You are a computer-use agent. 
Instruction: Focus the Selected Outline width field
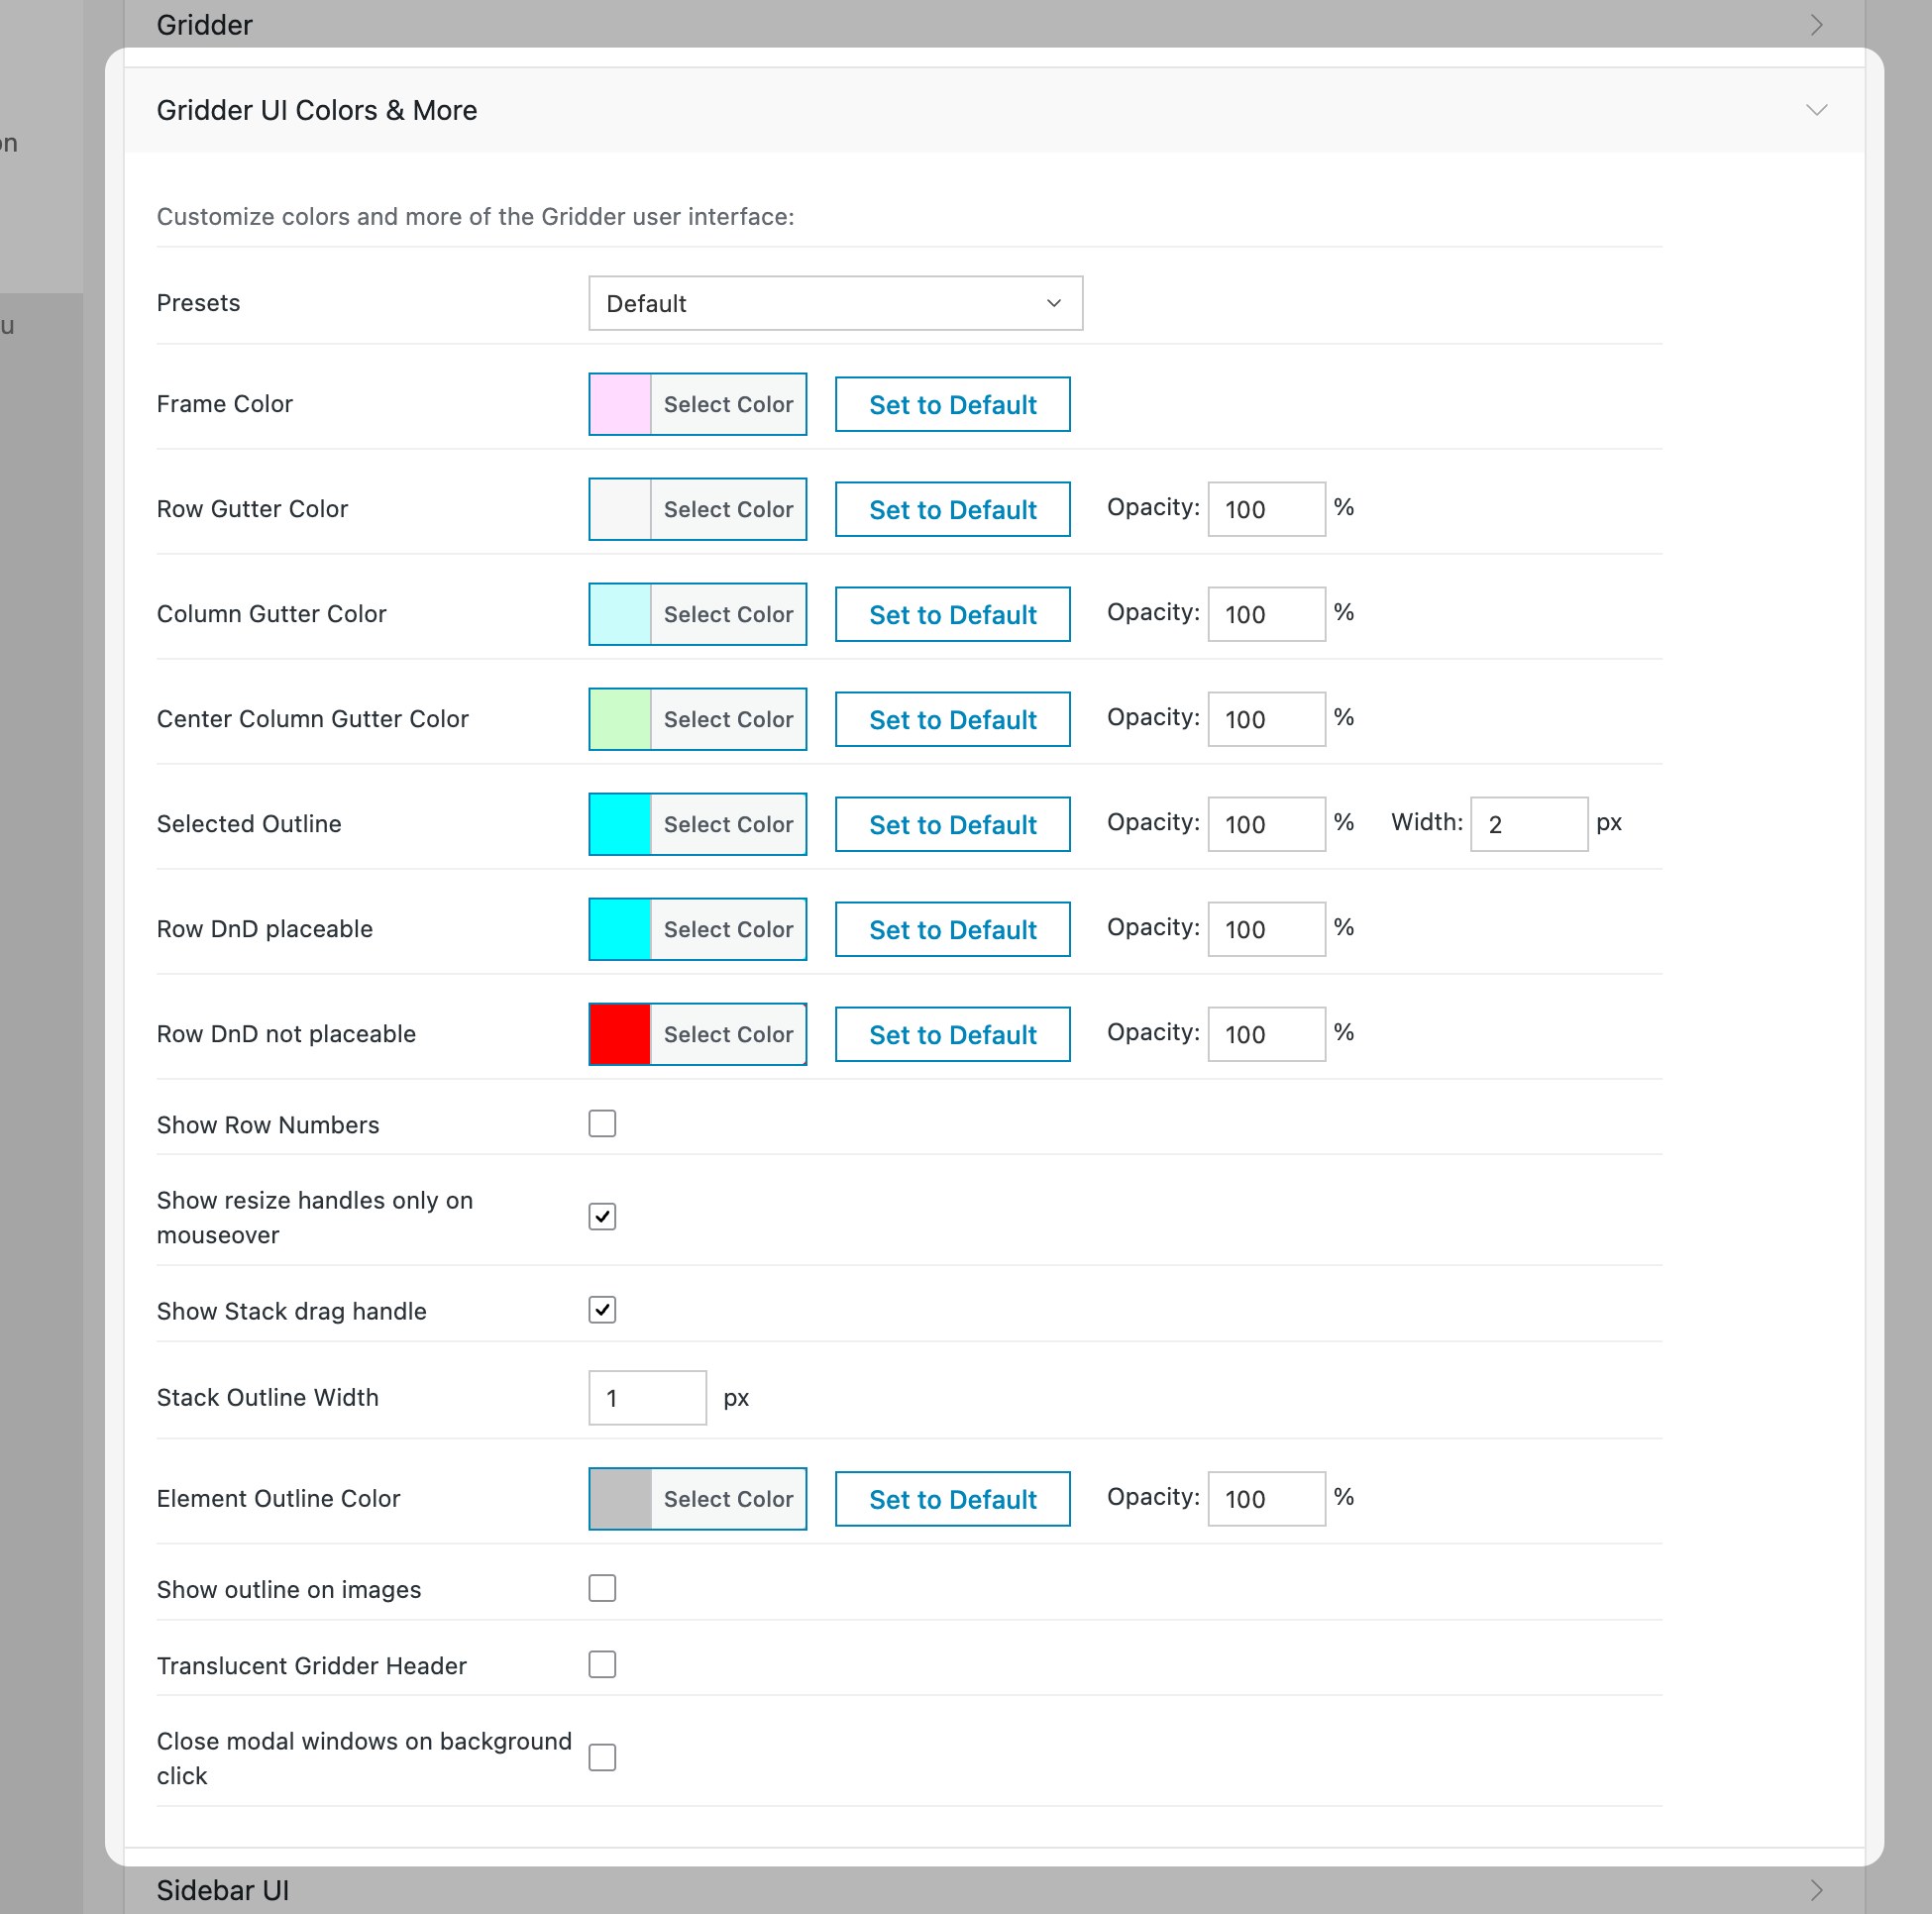tap(1529, 824)
